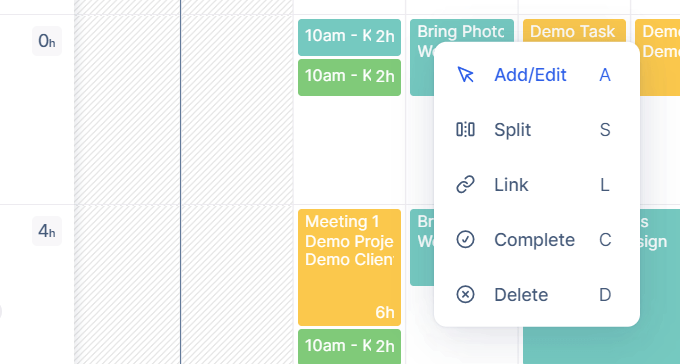
Task: Open the yellow Demo Task block
Action: pos(574,31)
